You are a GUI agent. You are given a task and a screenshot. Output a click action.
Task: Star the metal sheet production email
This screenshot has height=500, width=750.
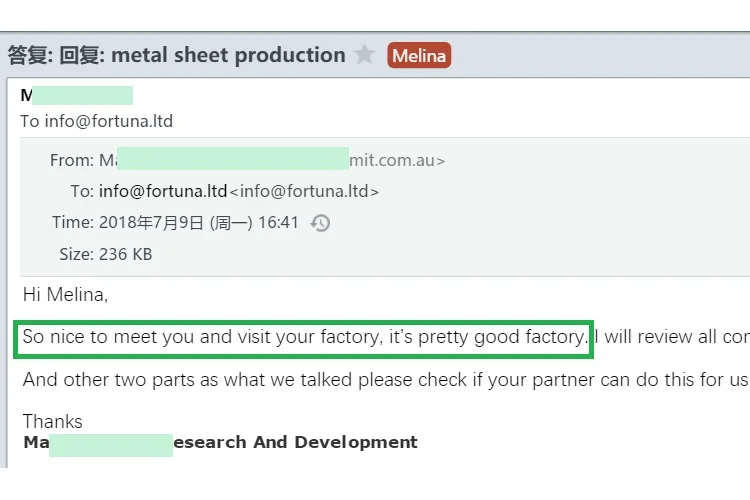365,55
